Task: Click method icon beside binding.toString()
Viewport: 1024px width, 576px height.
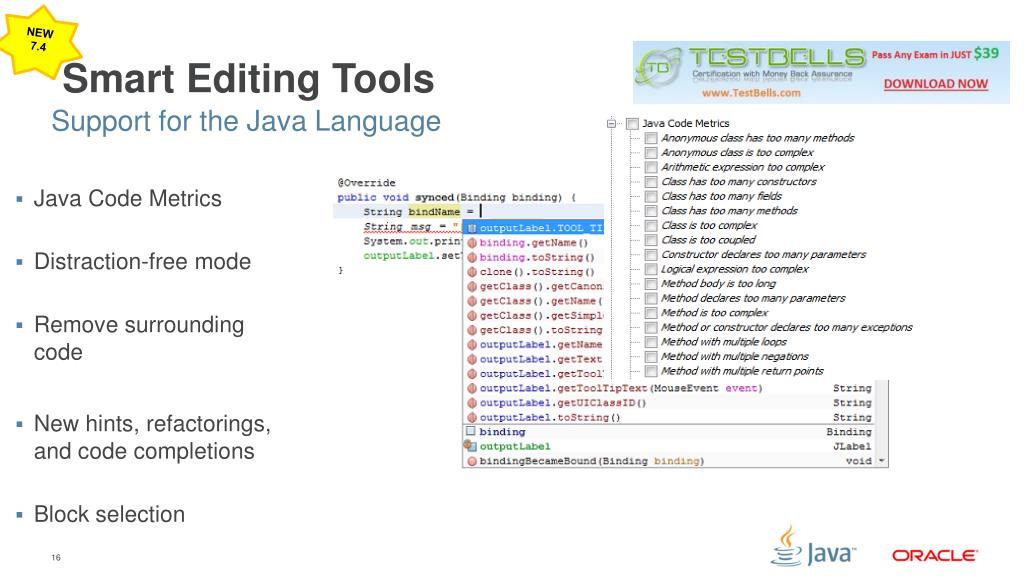Action: (472, 257)
